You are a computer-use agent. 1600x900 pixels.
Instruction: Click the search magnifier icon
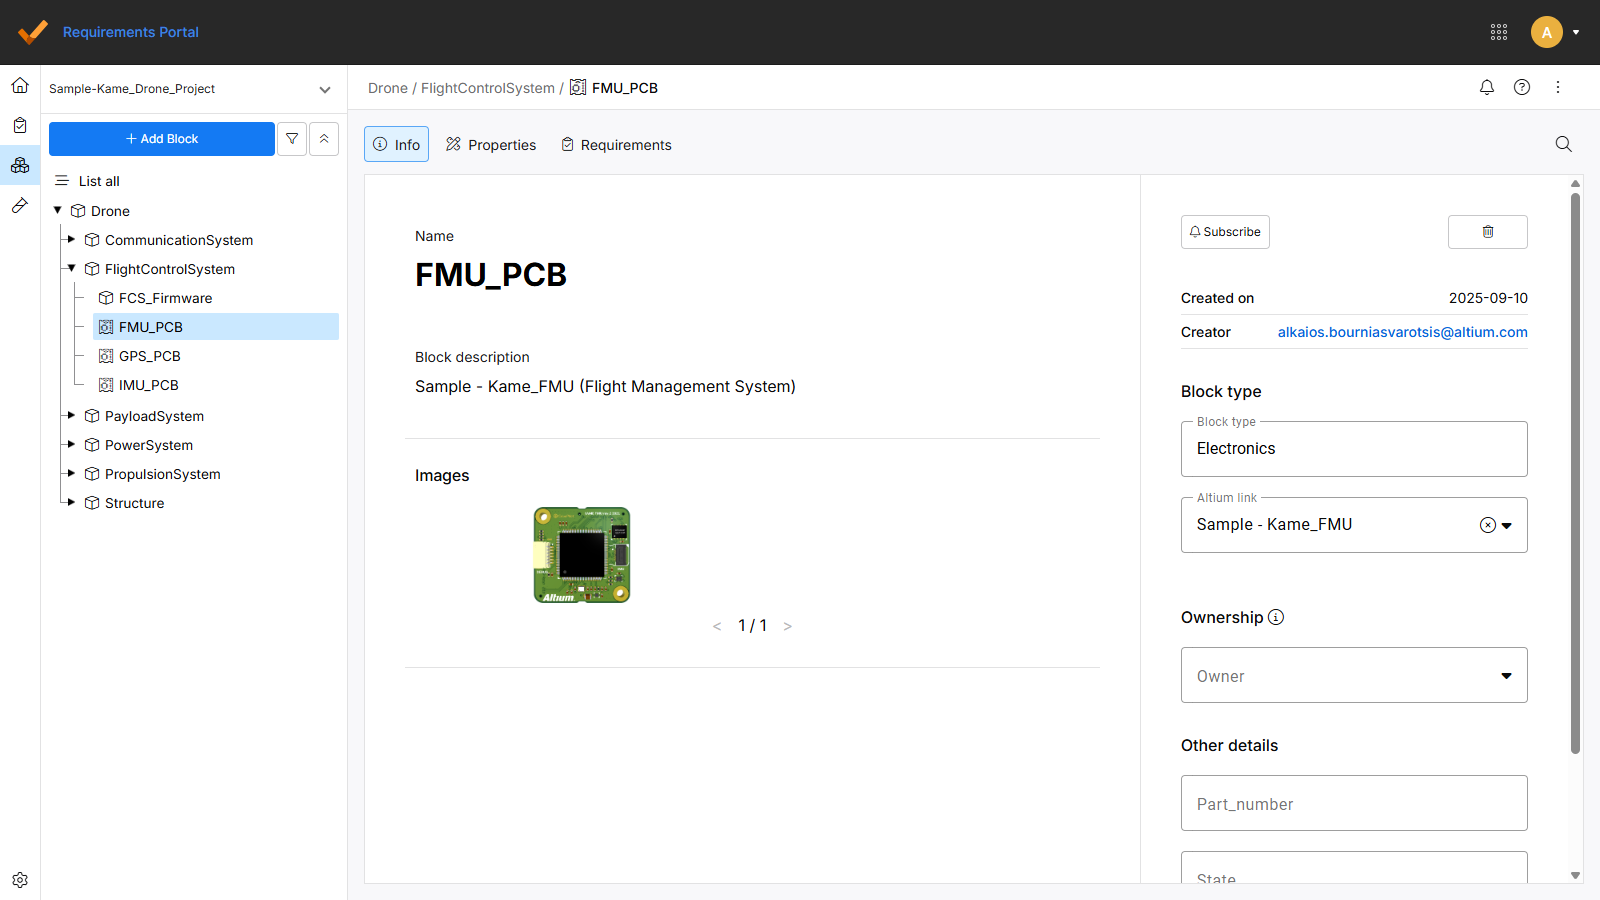[1564, 145]
